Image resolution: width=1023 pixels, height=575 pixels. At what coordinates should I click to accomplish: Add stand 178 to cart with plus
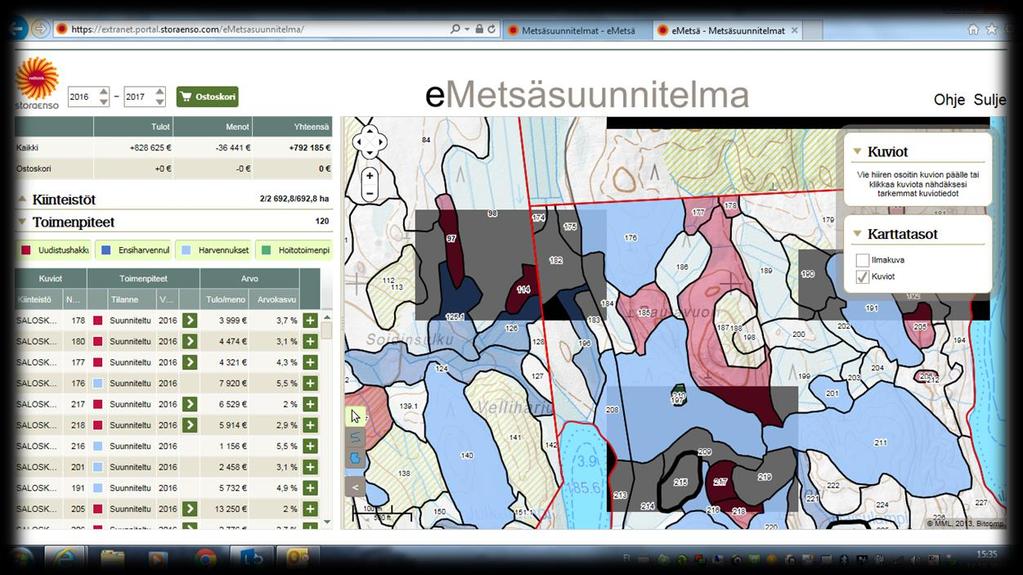tap(311, 320)
